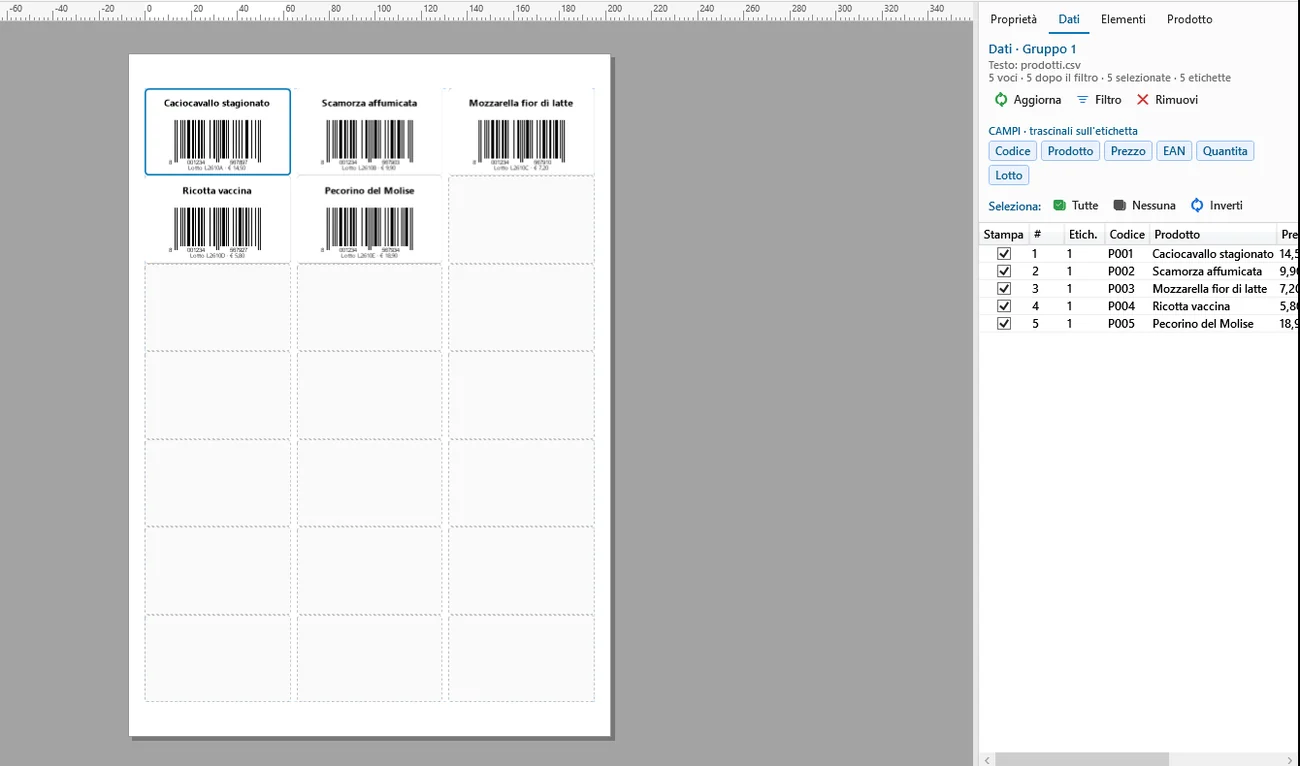Select the Mozzarella fior di latte label
Image resolution: width=1300 pixels, height=766 pixels.
pyautogui.click(x=521, y=132)
